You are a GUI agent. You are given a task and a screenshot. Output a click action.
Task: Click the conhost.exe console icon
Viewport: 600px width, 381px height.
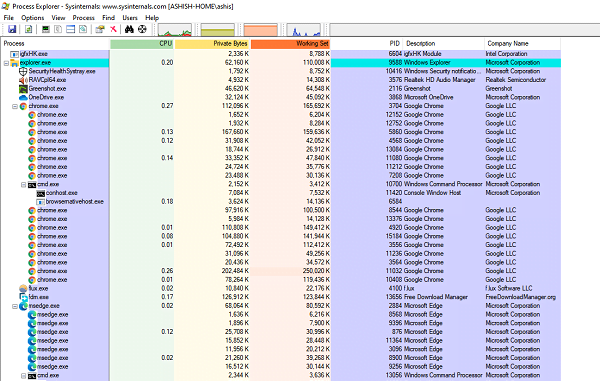point(41,193)
